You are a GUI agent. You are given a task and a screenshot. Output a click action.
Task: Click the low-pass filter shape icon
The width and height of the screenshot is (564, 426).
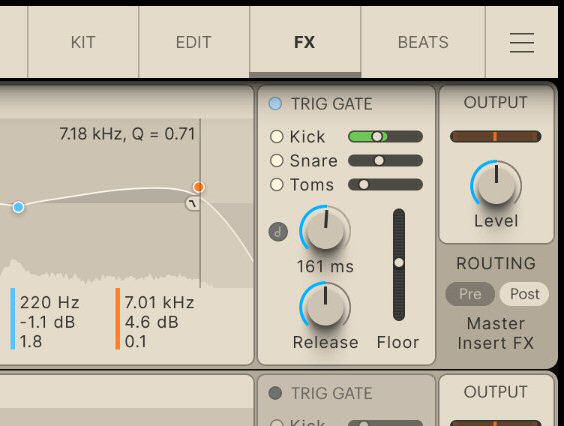(x=193, y=204)
